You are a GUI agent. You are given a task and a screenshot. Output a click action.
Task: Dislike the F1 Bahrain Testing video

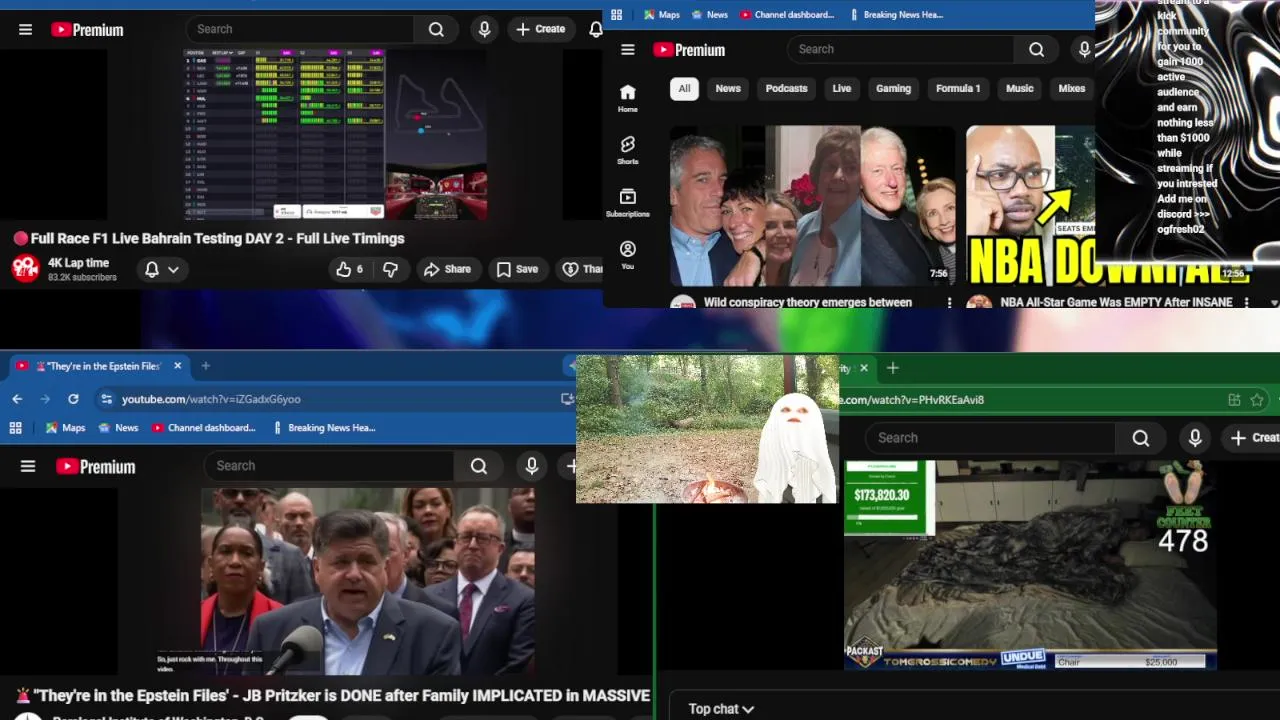(391, 269)
